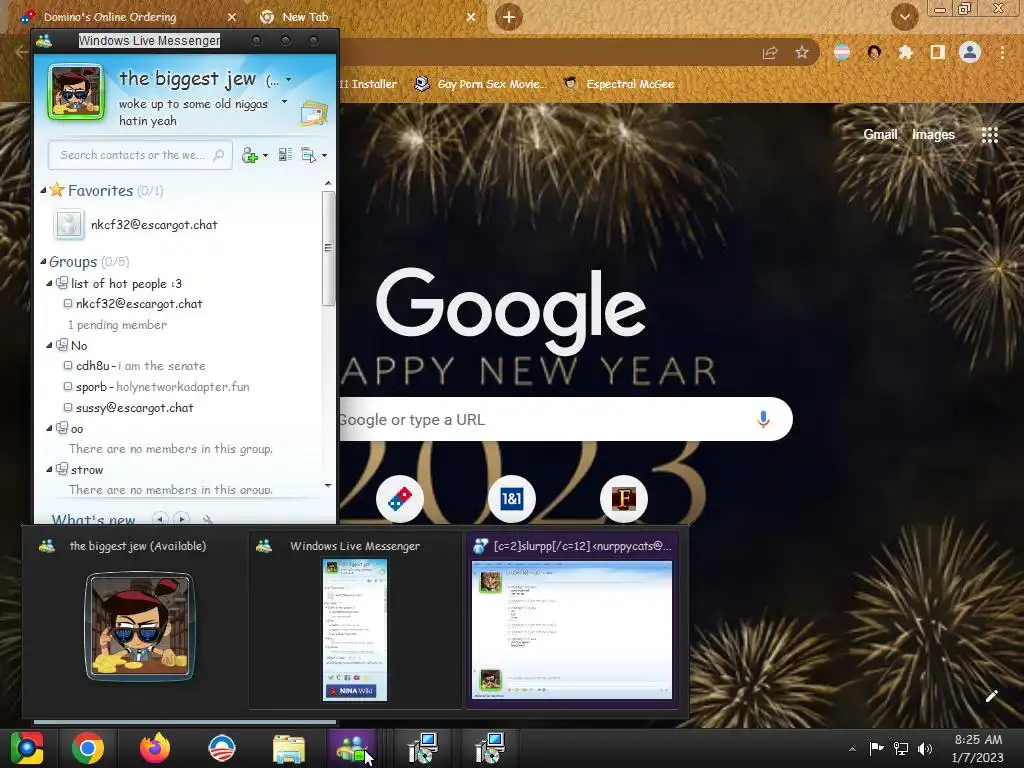Open File Explorer from the taskbar
Viewport: 1024px width, 768px height.
(x=289, y=748)
